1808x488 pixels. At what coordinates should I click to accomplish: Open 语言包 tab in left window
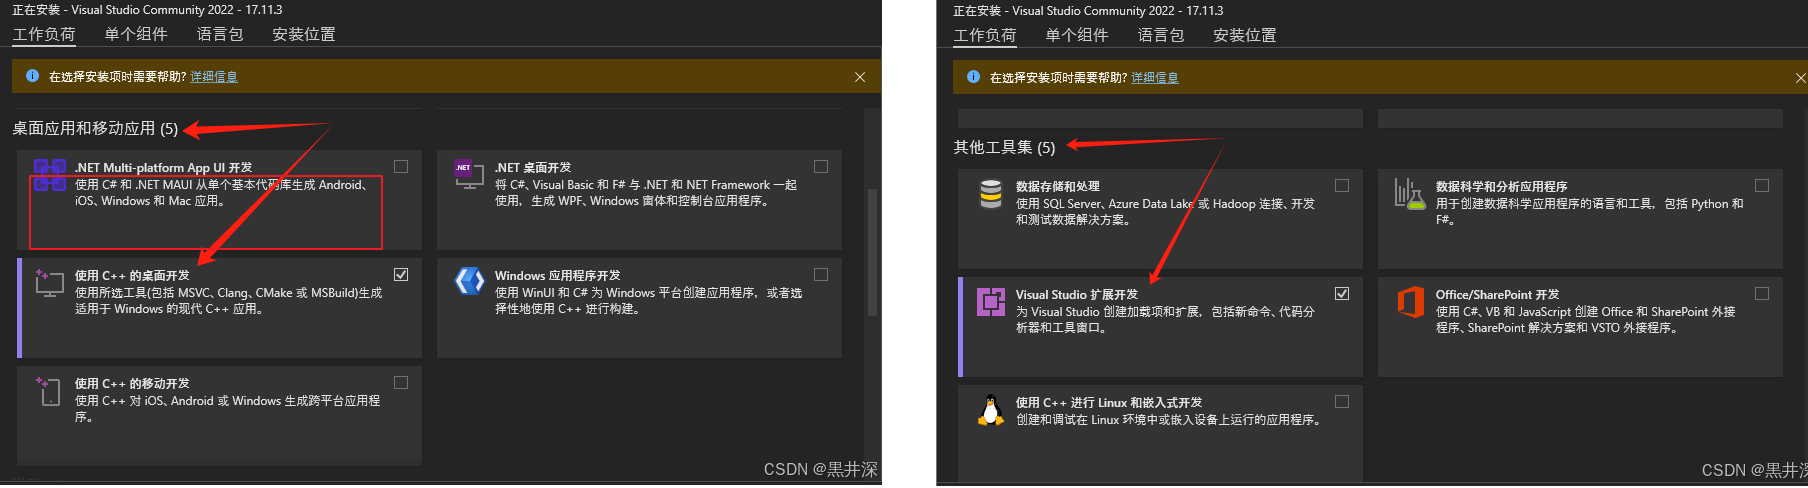(220, 34)
